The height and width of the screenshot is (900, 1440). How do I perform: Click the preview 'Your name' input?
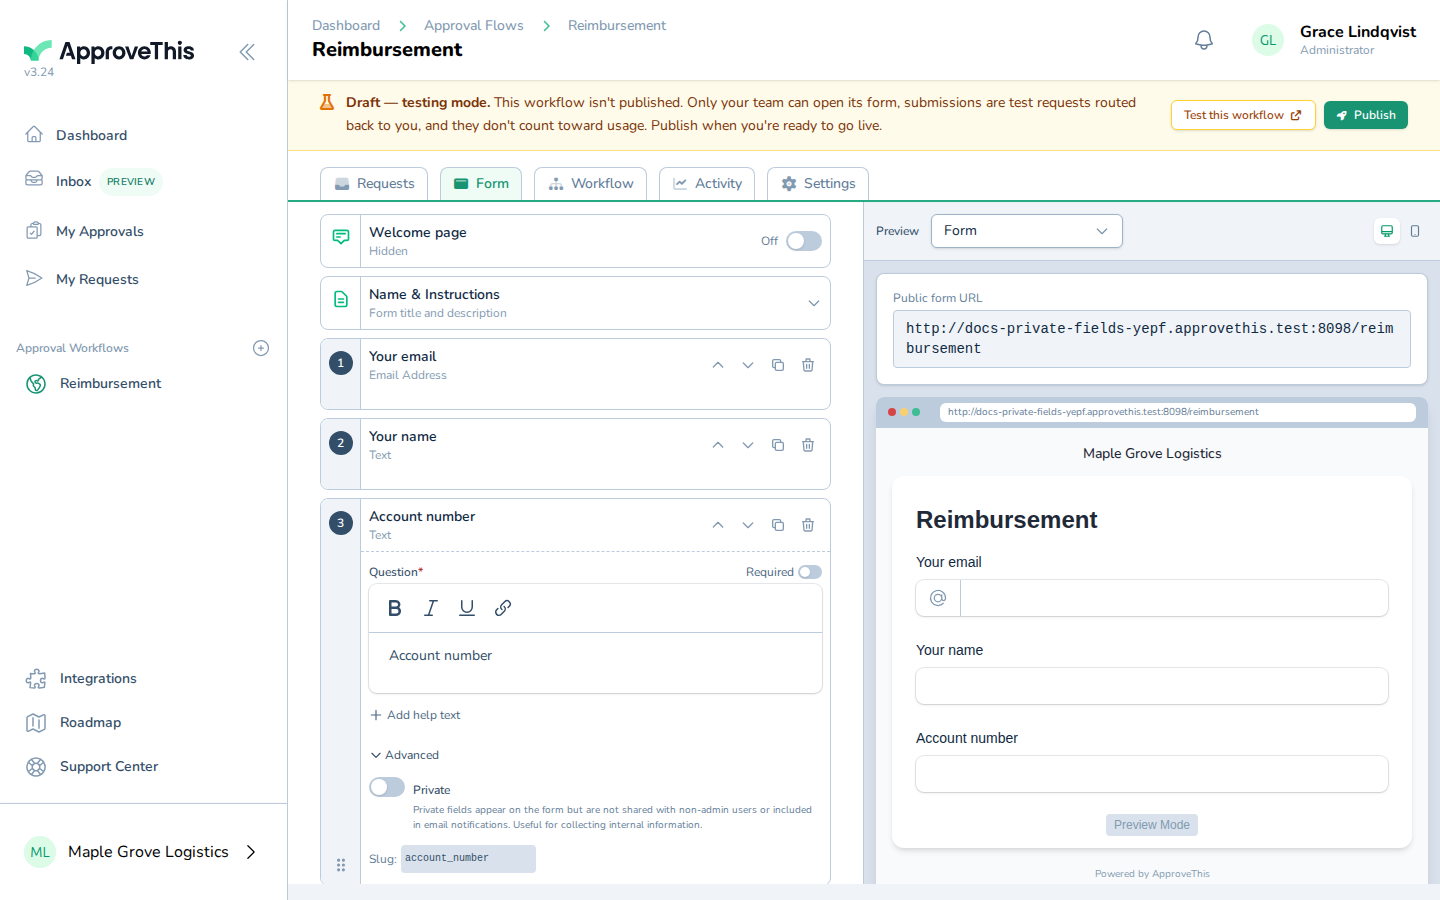pyautogui.click(x=1152, y=686)
